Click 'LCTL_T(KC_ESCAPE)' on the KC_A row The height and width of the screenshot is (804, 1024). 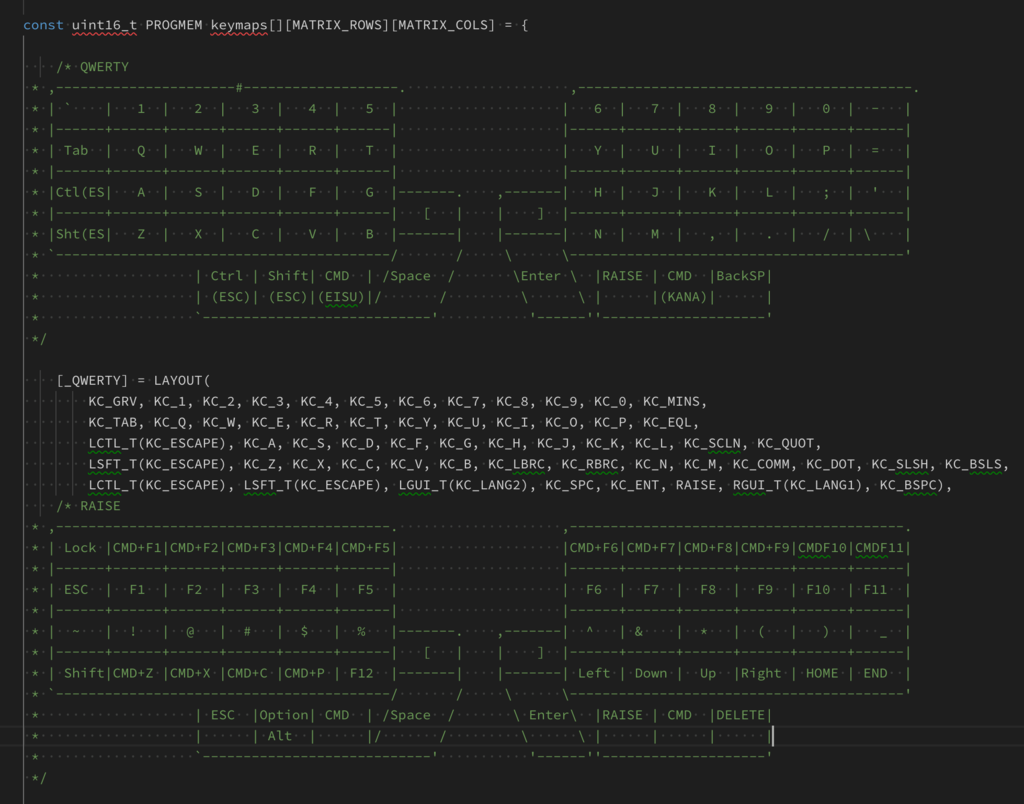[x=161, y=443]
